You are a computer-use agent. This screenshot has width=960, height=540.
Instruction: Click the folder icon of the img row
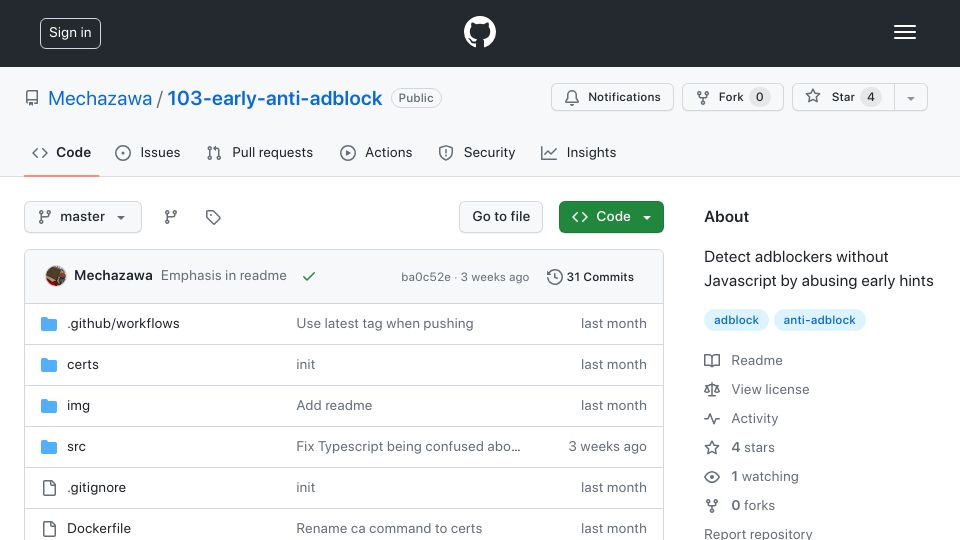click(x=49, y=405)
